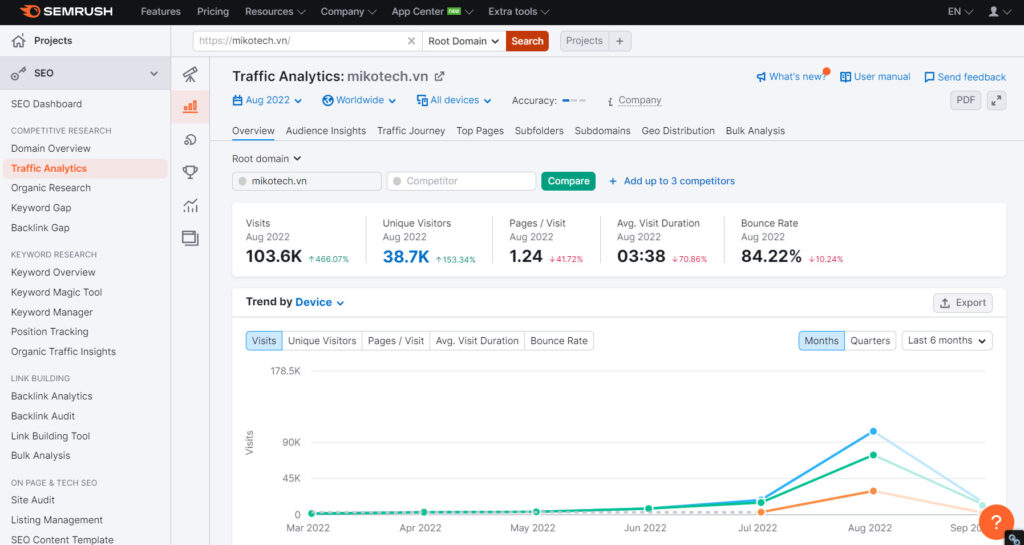Open the trophy icon in icon sidebar
The image size is (1024, 545).
click(190, 172)
